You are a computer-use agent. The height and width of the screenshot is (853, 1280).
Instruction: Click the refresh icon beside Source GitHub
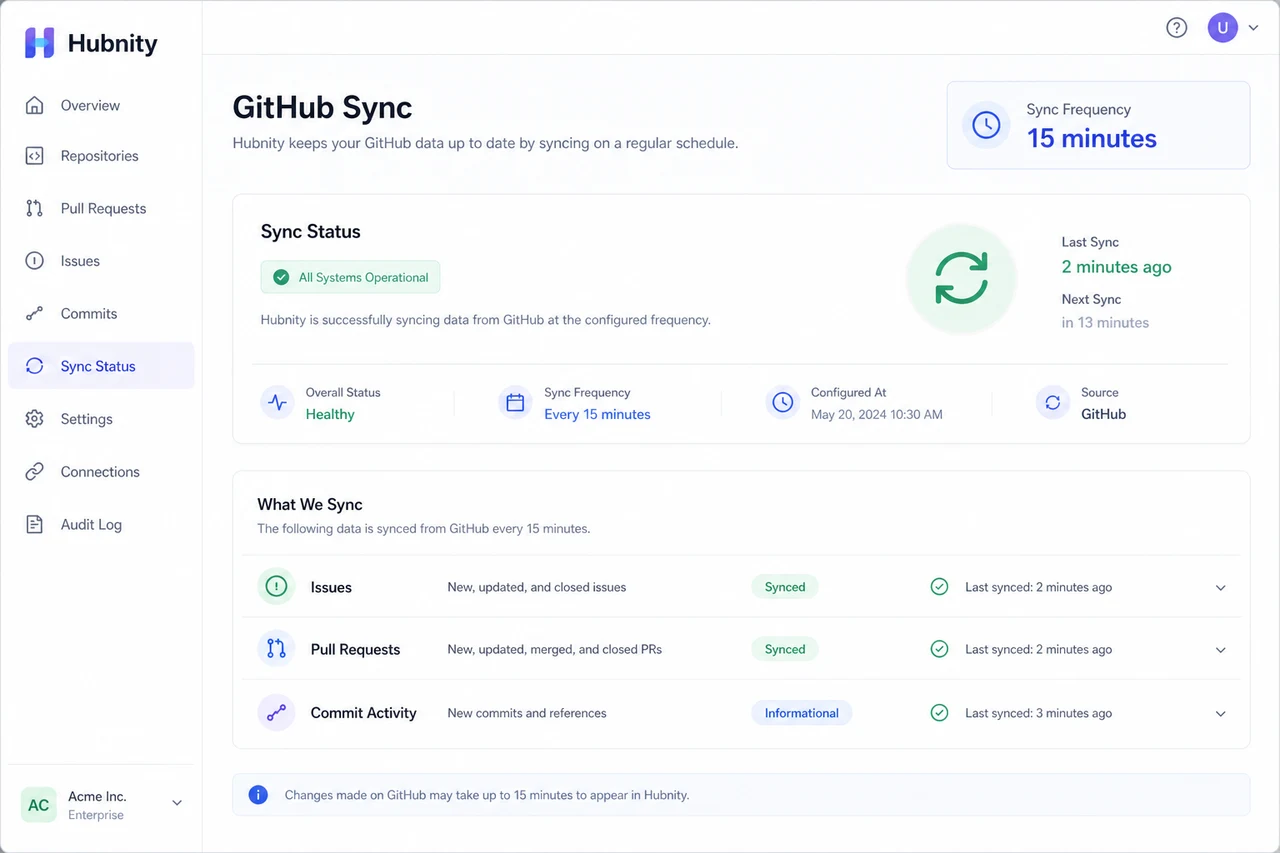tap(1052, 403)
